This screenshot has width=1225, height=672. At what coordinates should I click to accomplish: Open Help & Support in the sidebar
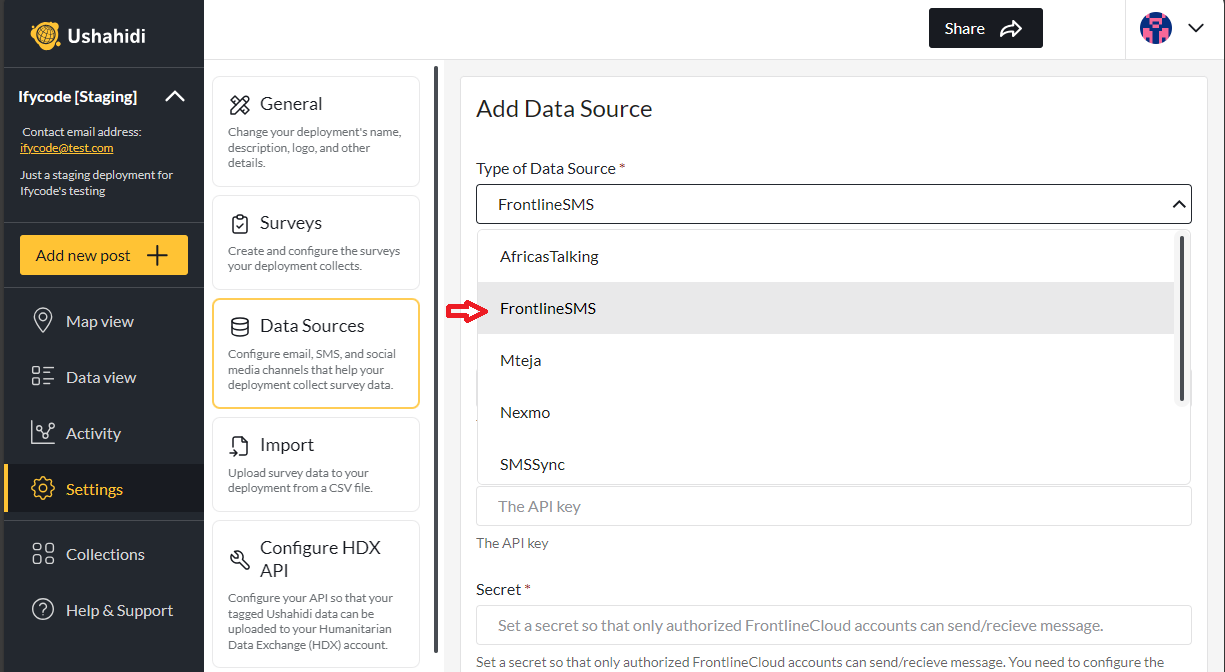coord(119,610)
